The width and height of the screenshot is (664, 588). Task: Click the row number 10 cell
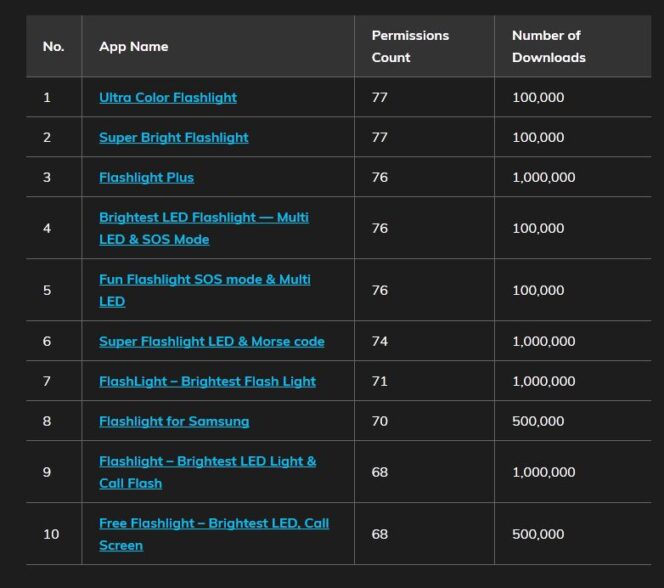(51, 534)
